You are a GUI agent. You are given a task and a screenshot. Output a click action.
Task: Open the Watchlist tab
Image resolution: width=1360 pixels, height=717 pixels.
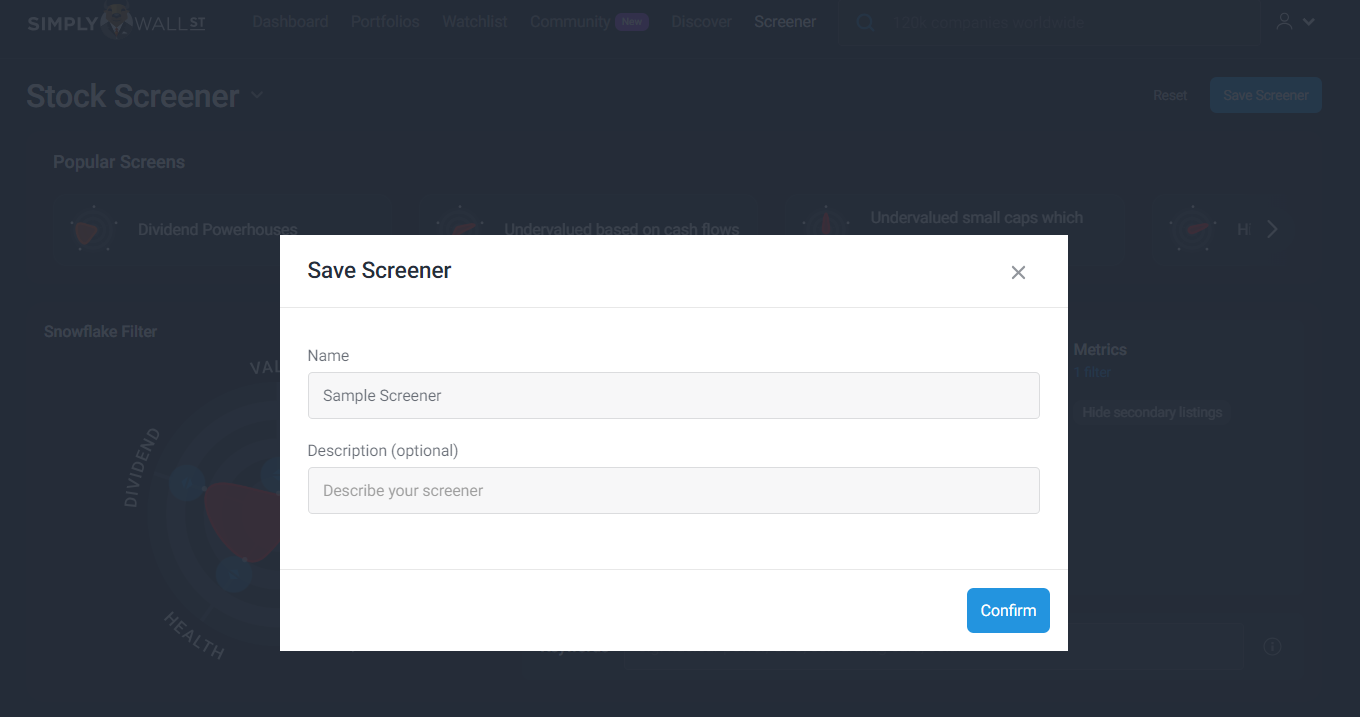475,22
